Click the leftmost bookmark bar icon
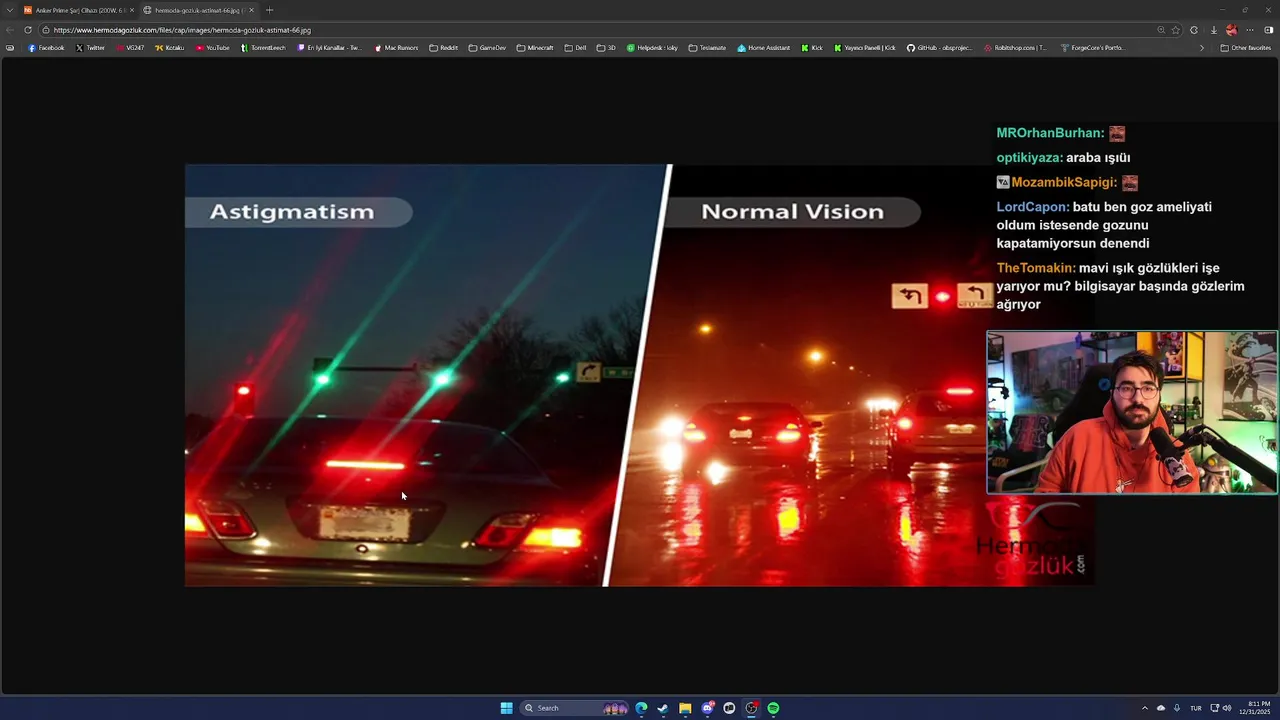 10,48
